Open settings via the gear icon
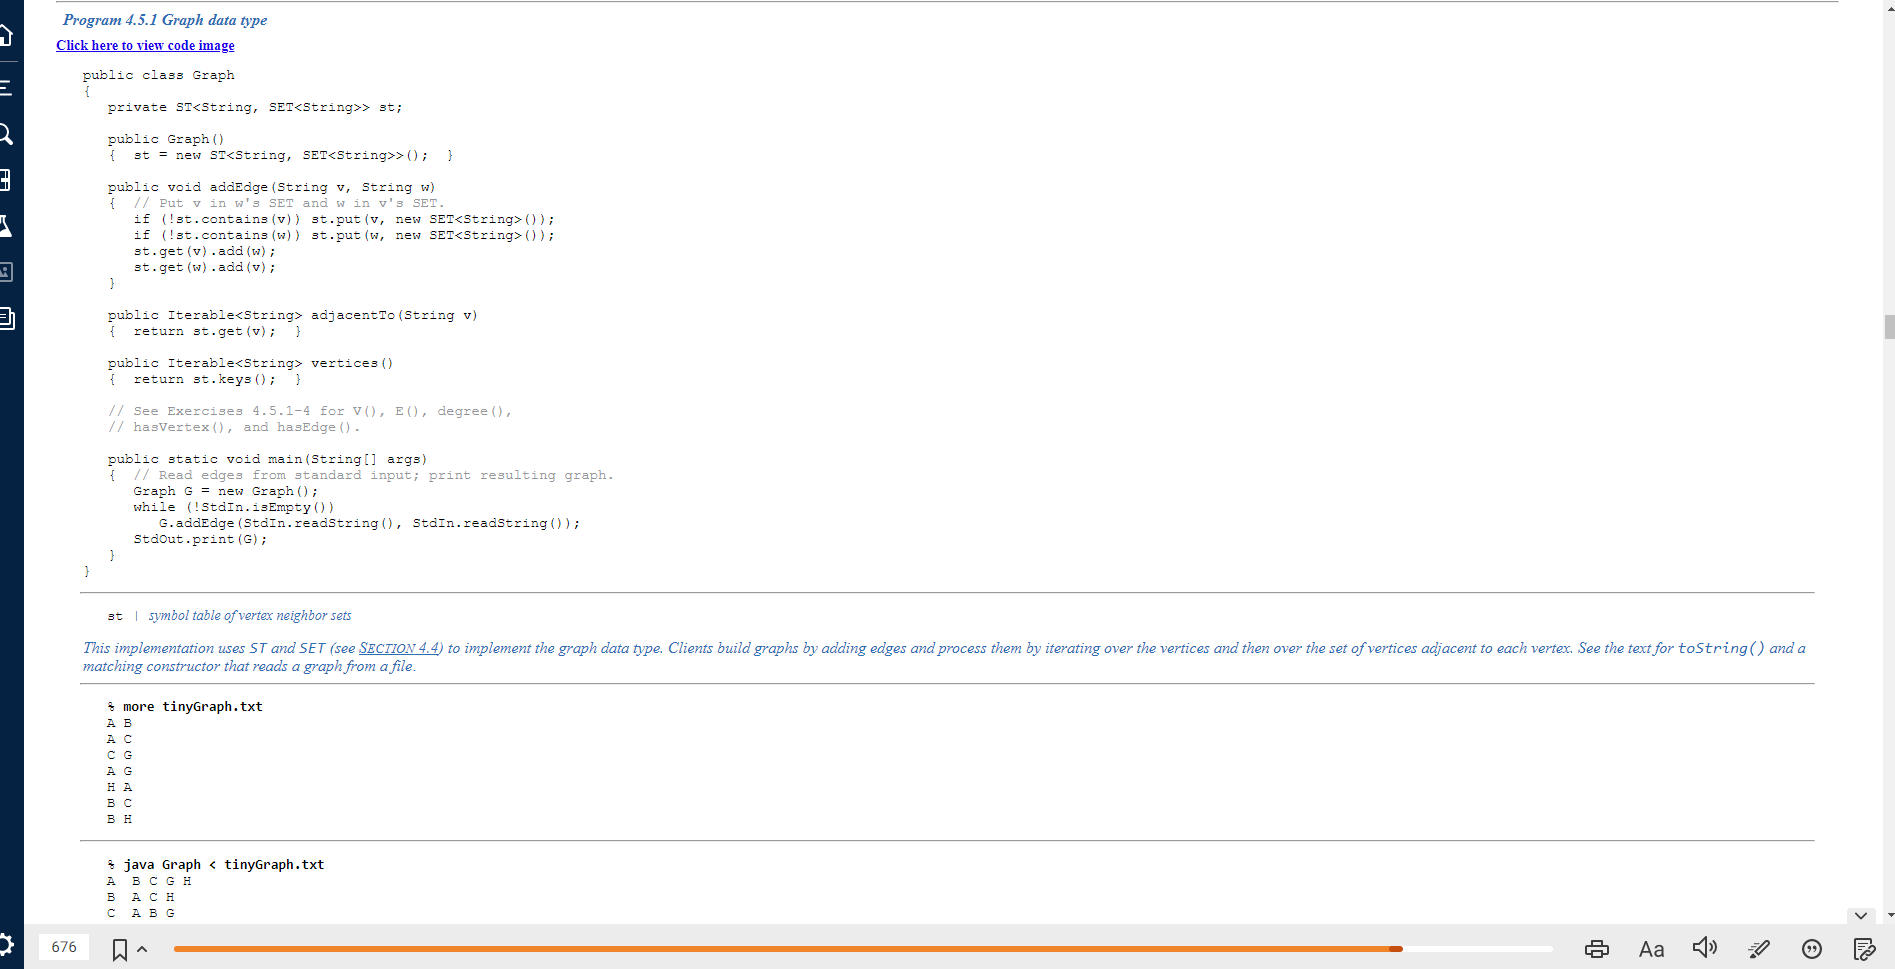1895x969 pixels. 7,944
